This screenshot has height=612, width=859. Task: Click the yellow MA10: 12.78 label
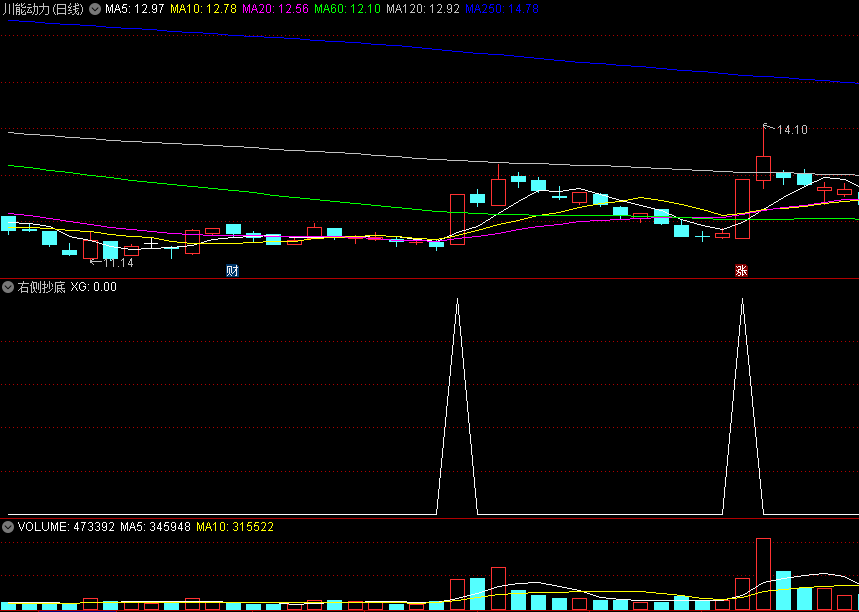pyautogui.click(x=203, y=9)
